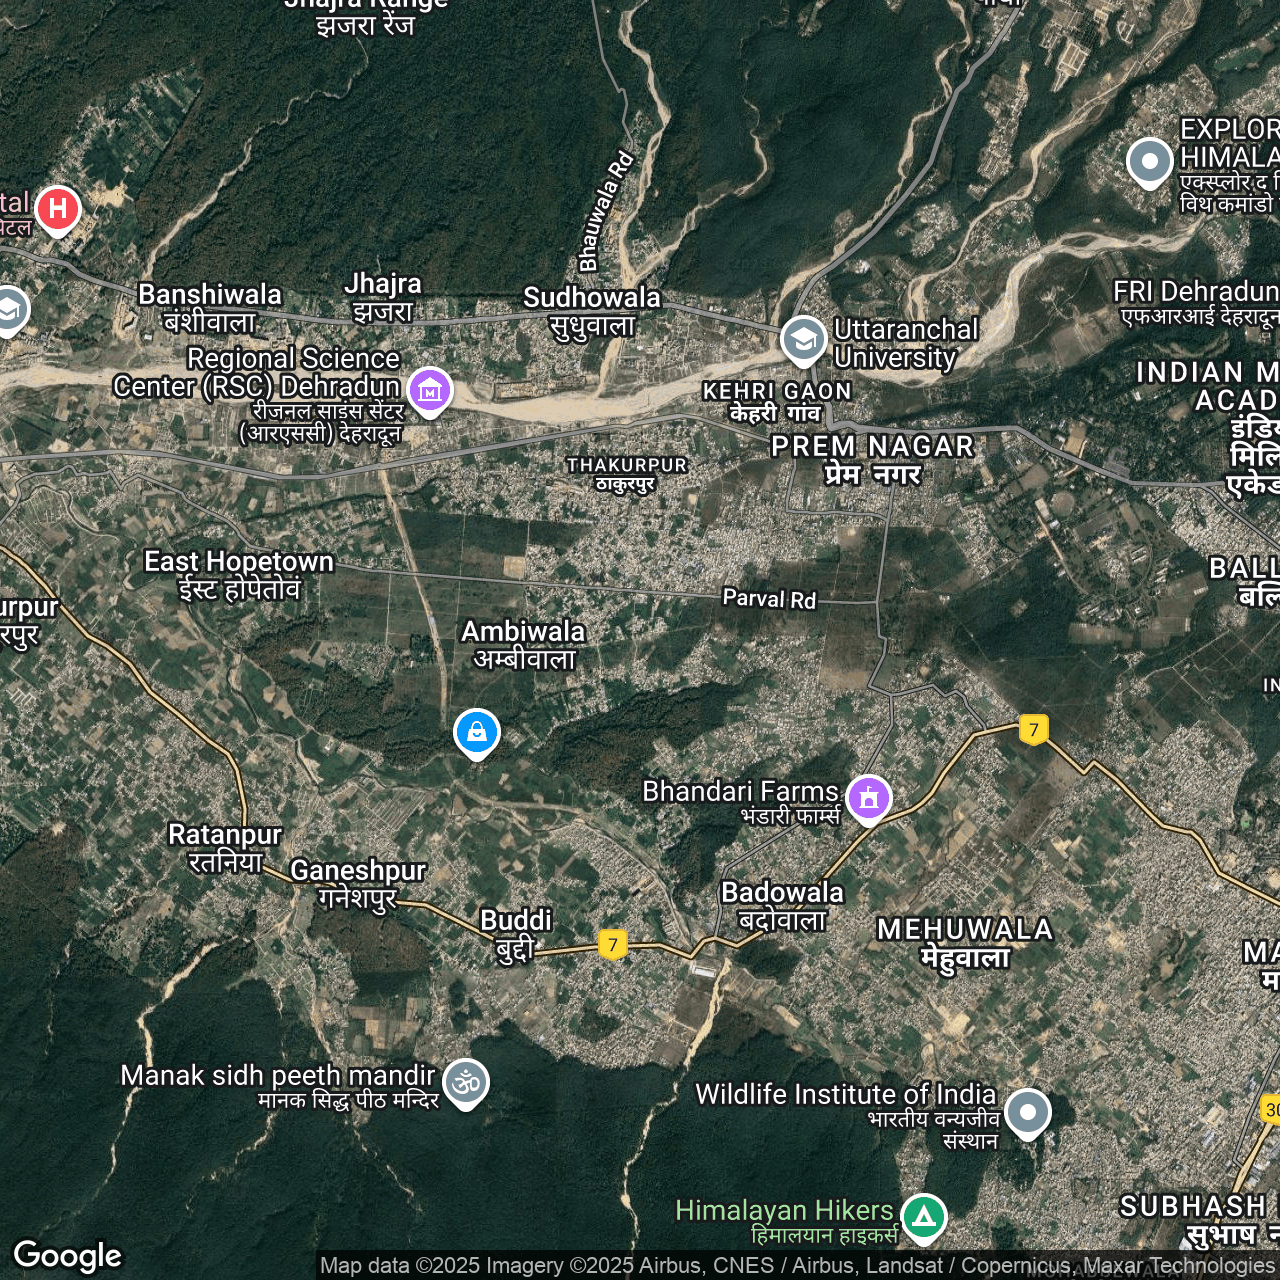Click the Ratanpur place label
Screen dimensions: 1280x1280
pyautogui.click(x=224, y=834)
